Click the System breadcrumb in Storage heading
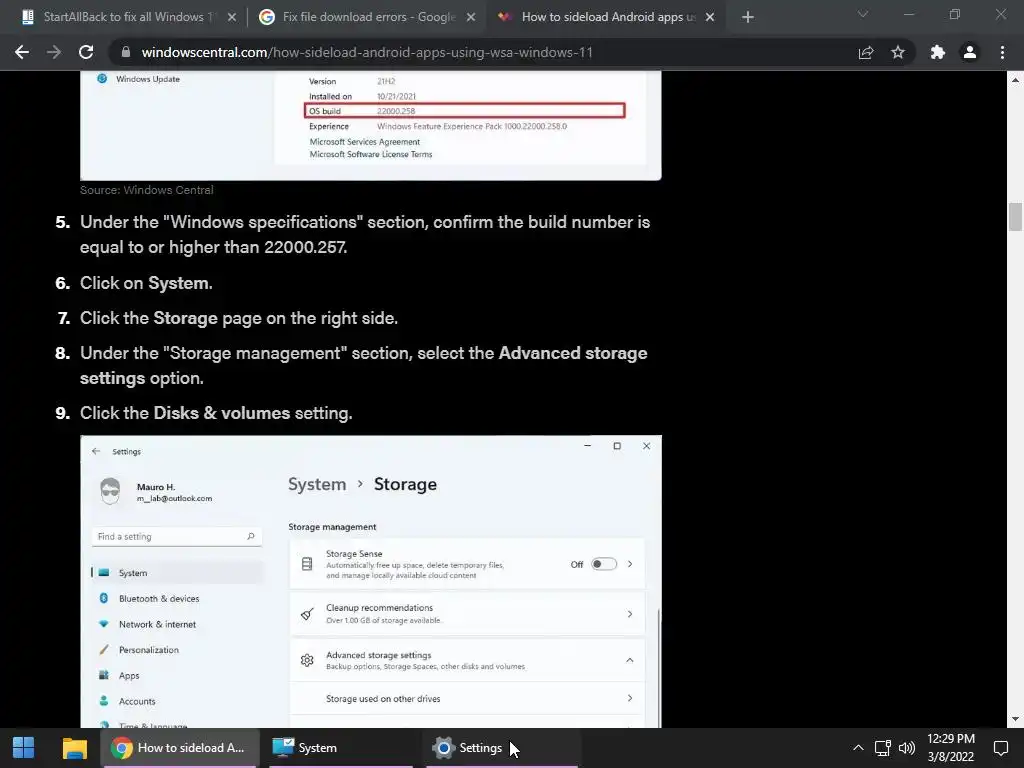 [317, 485]
